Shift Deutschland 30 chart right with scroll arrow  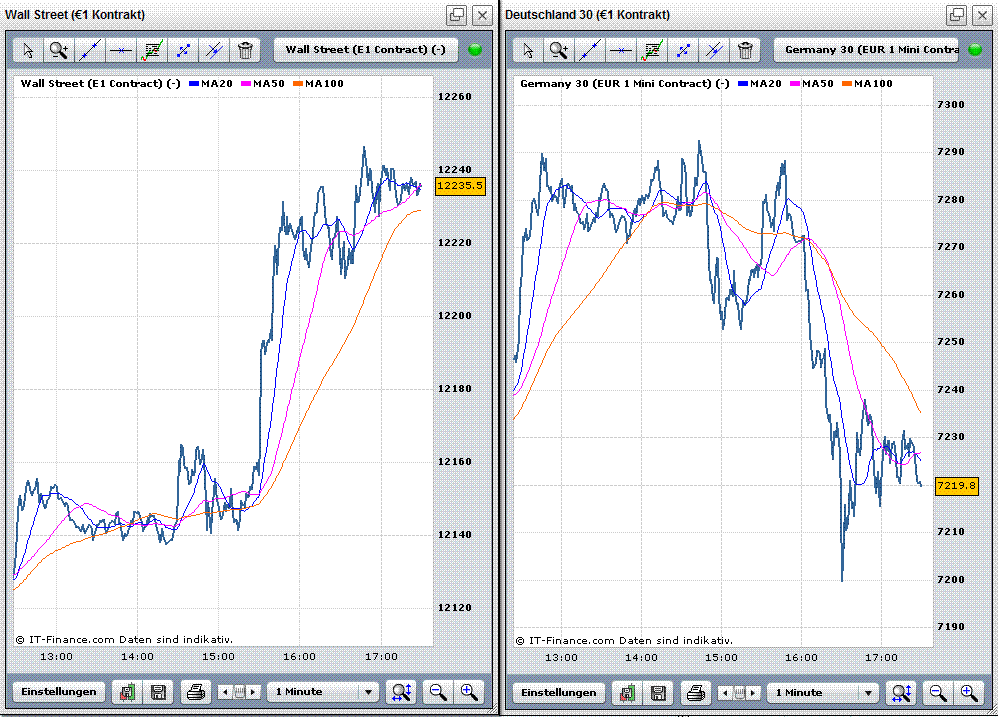coord(753,692)
